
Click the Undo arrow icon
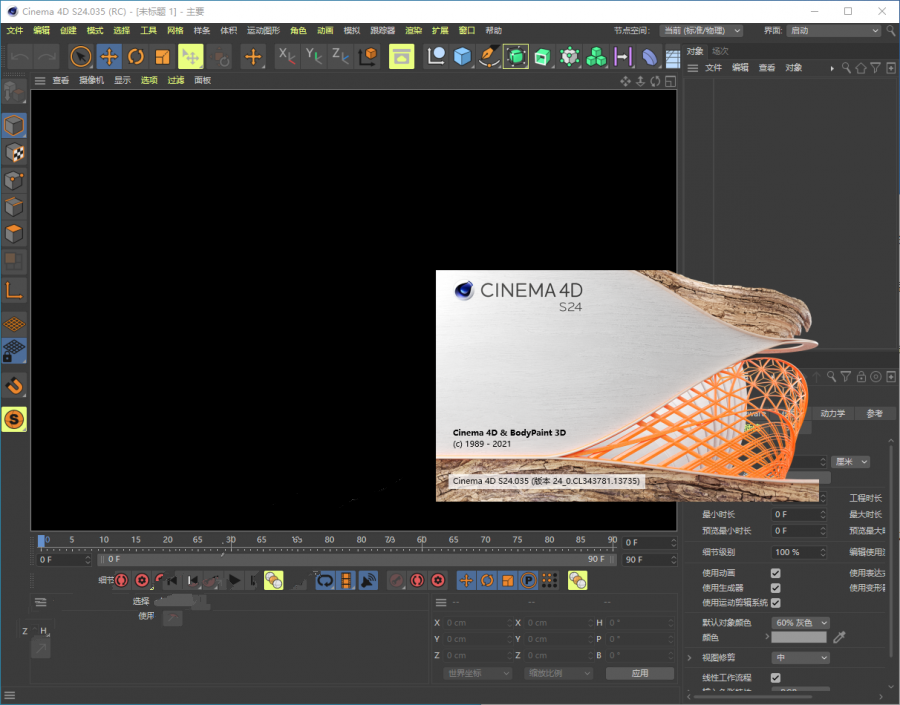click(20, 56)
